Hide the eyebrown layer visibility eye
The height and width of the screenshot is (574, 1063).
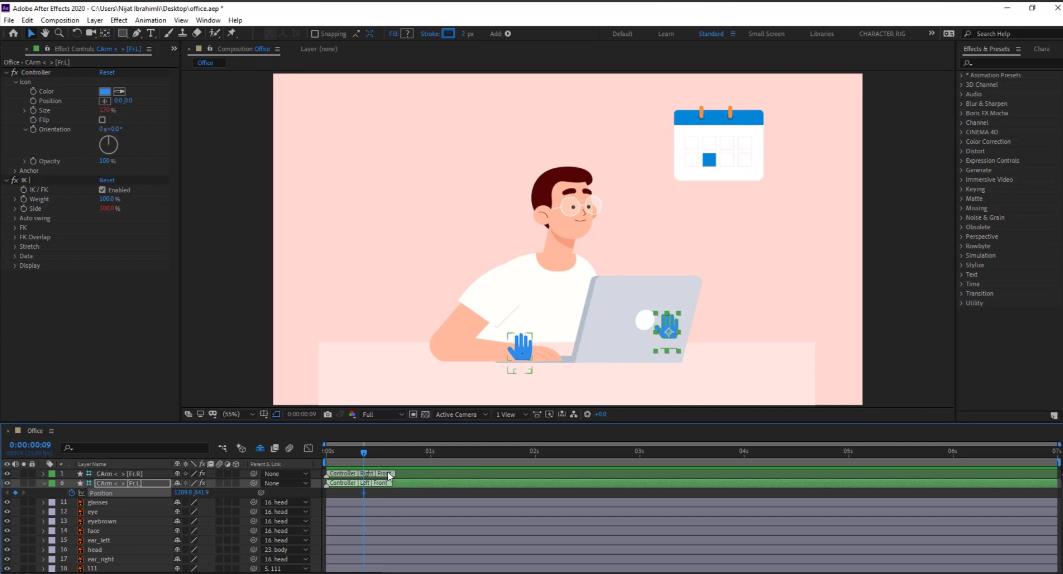click(7, 521)
